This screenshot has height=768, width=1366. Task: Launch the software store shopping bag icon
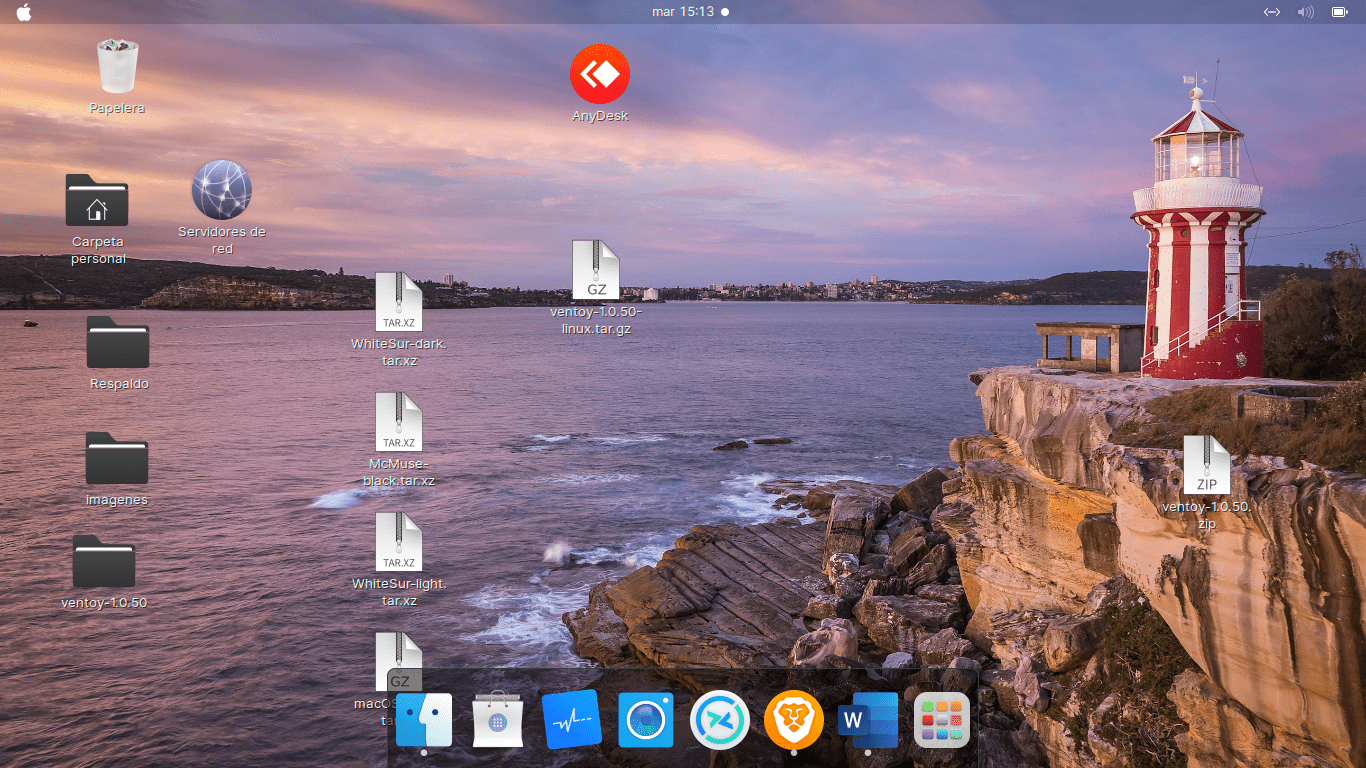pyautogui.click(x=497, y=719)
